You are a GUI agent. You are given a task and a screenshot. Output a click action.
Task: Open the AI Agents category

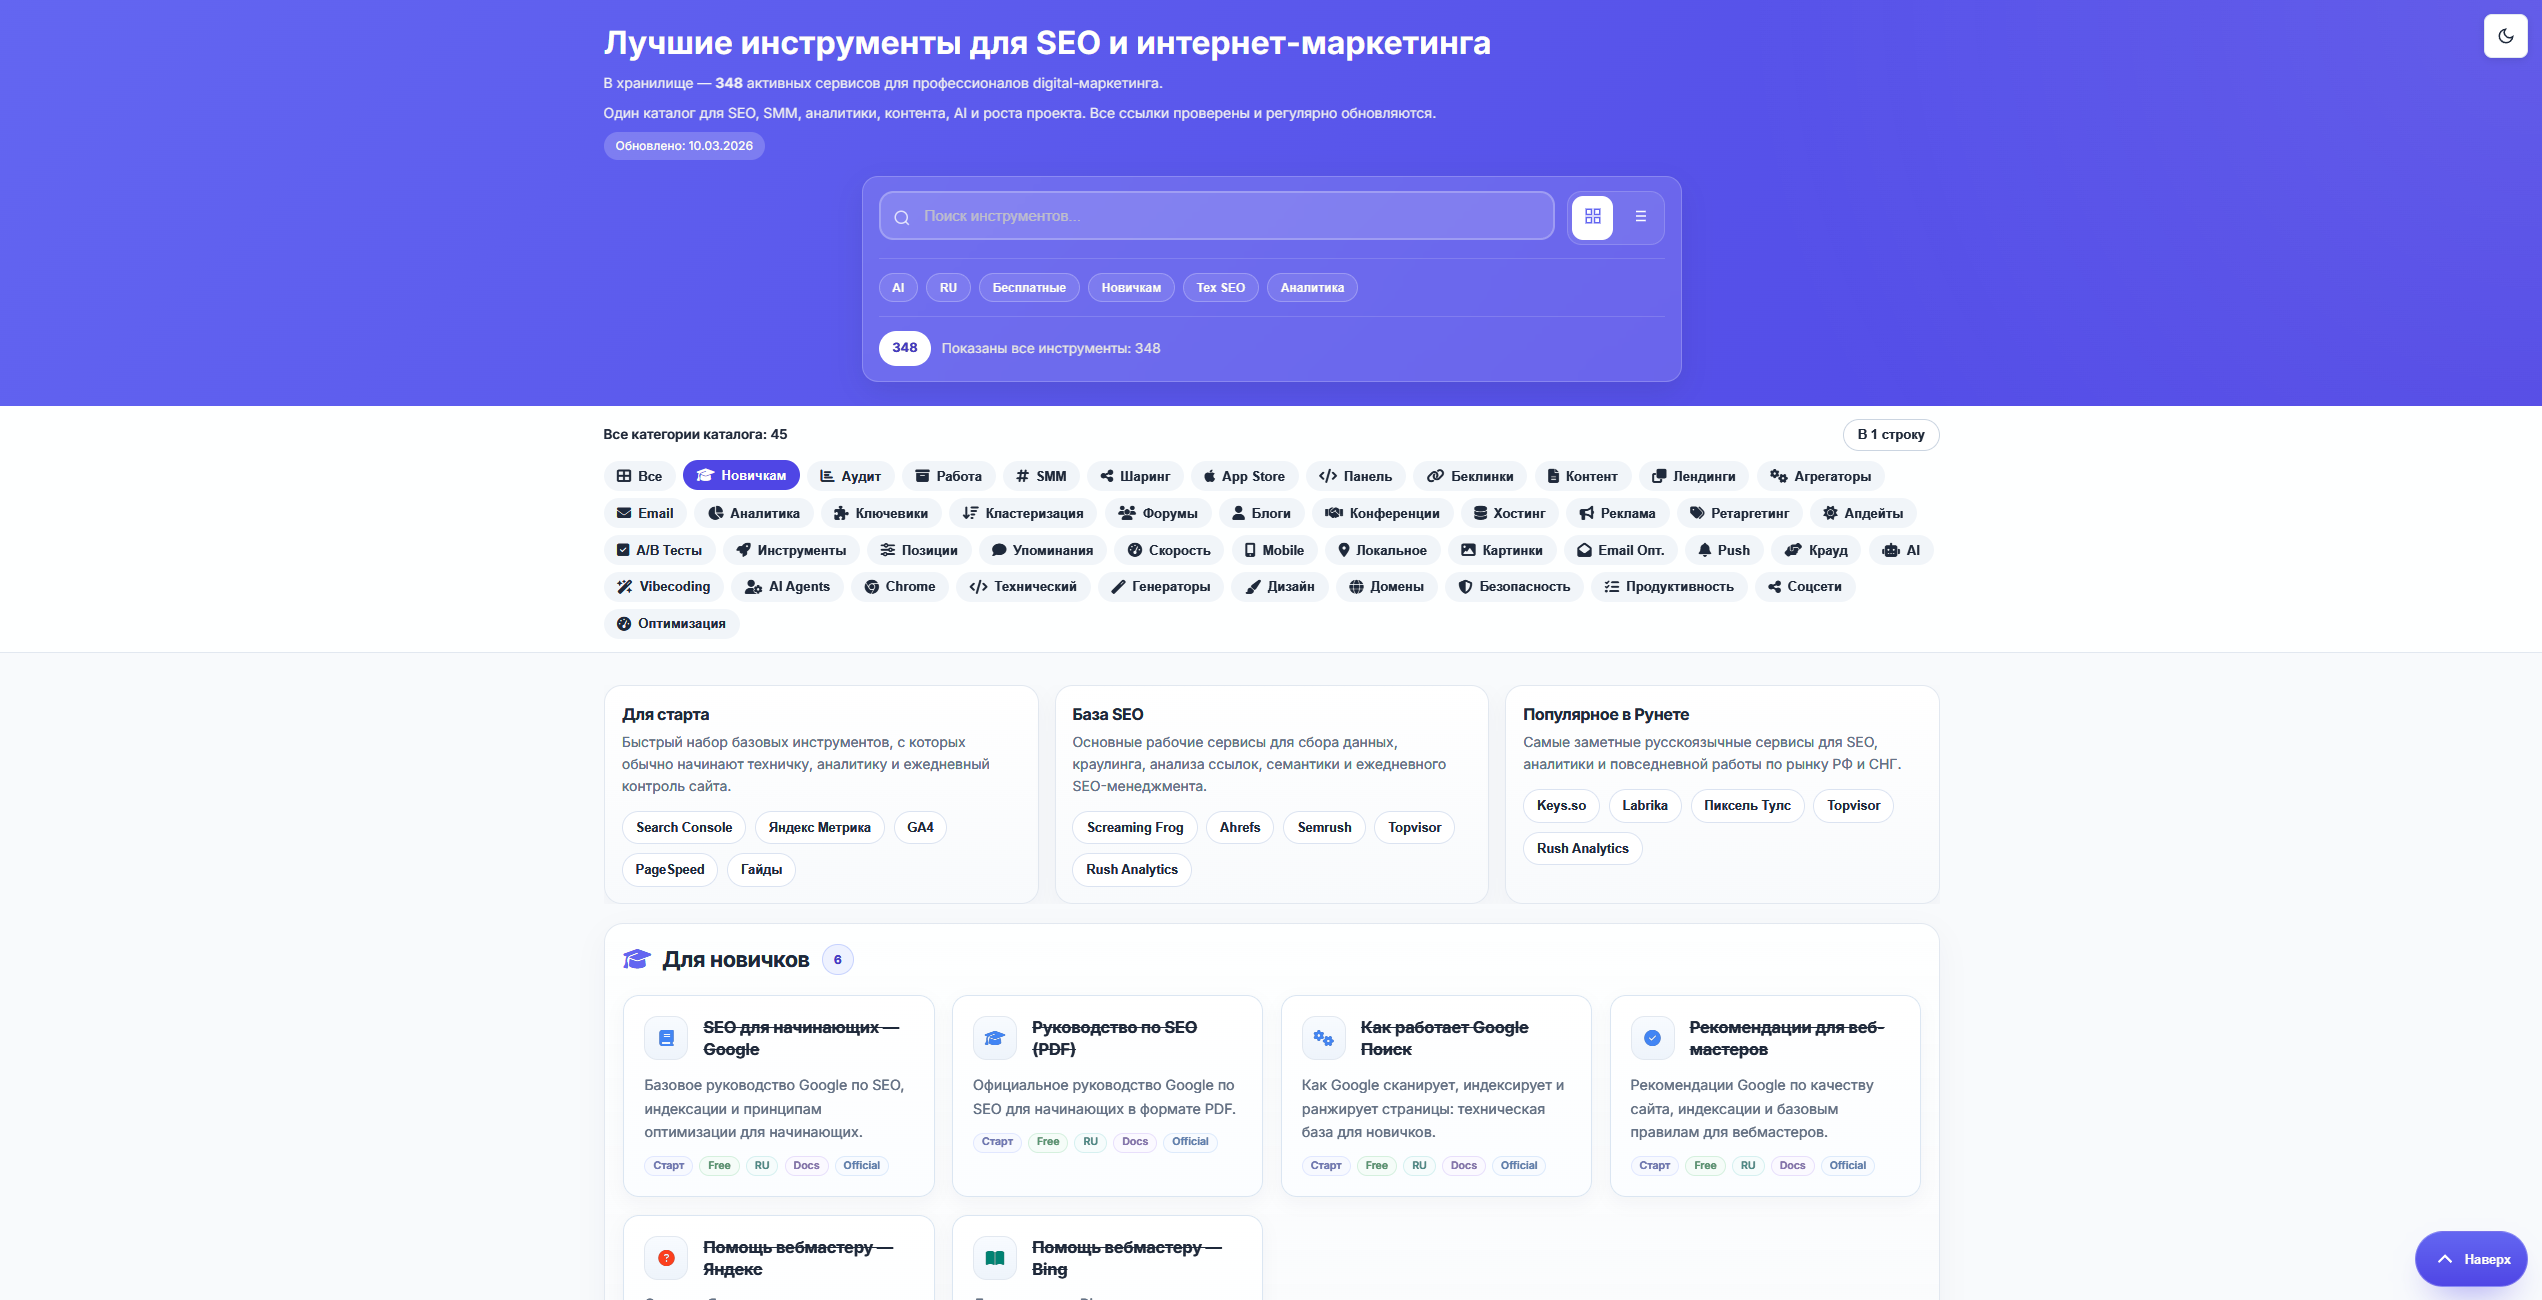[x=788, y=587]
